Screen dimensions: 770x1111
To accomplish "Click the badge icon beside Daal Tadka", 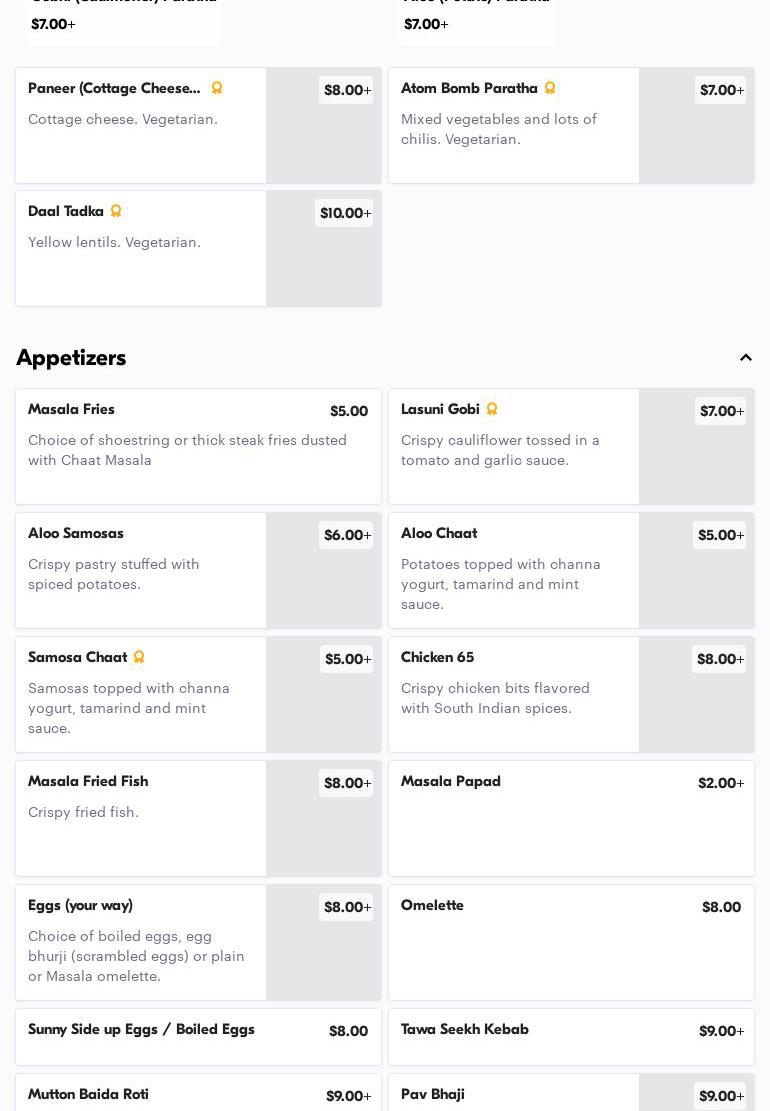I will (116, 211).
